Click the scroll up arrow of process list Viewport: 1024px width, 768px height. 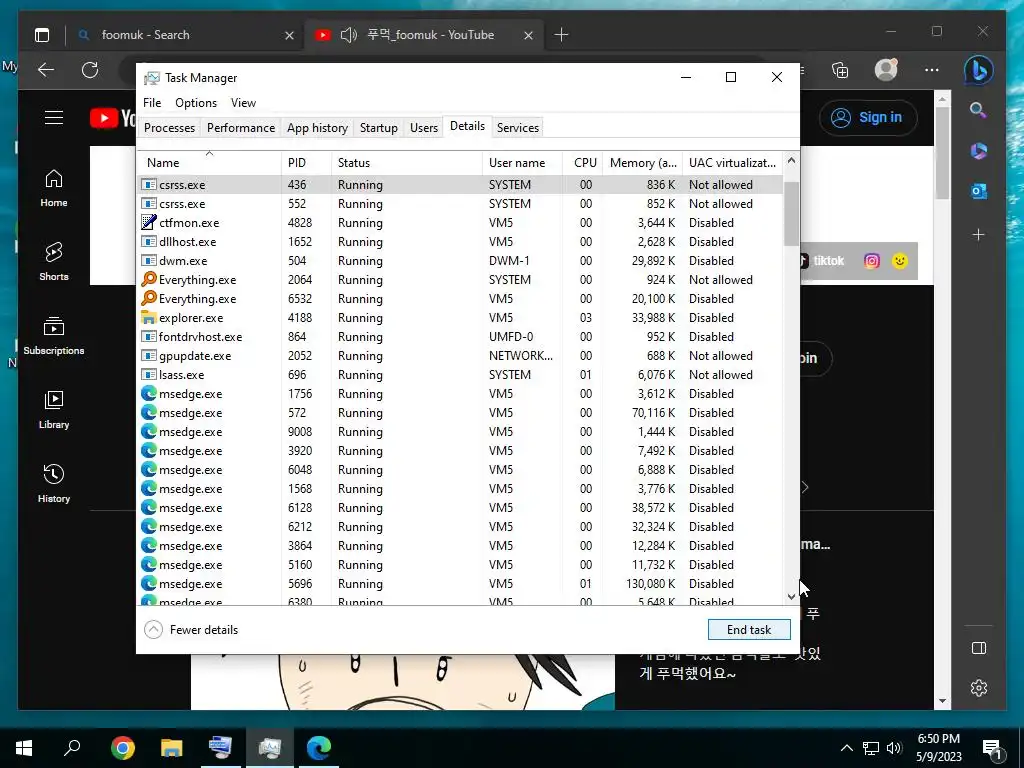[x=791, y=161]
